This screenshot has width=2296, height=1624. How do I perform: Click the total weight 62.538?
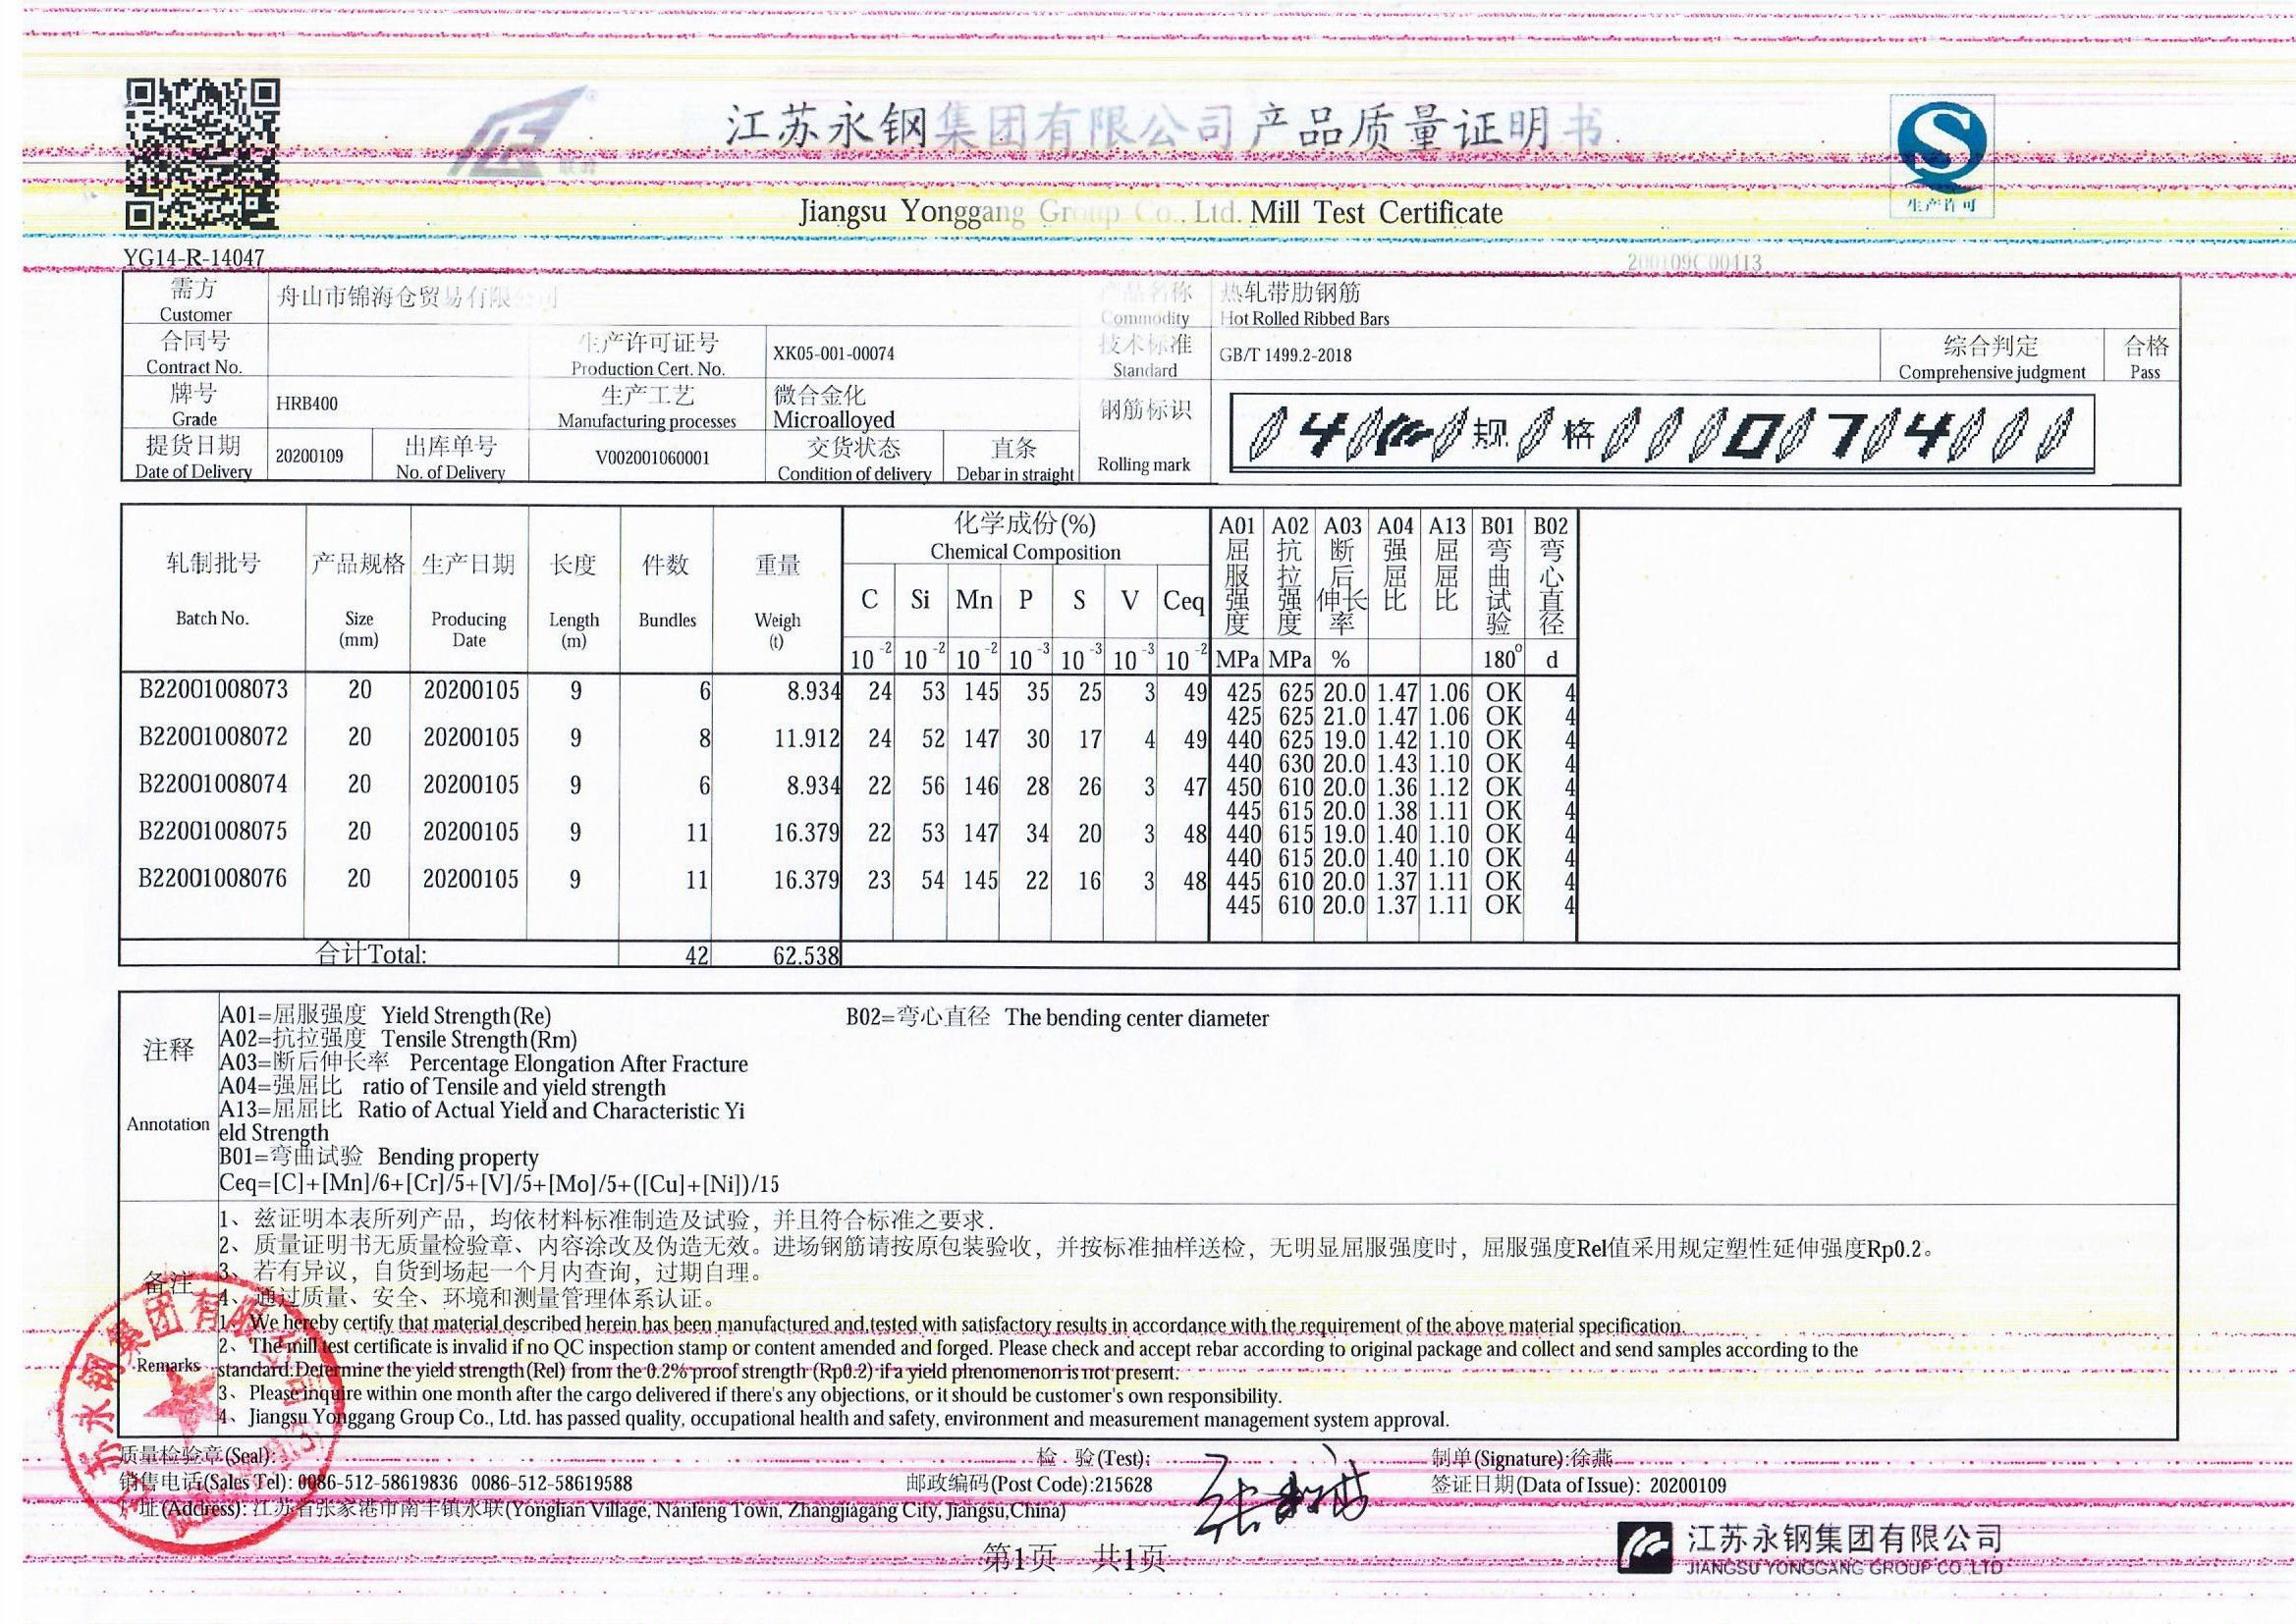(x=806, y=956)
